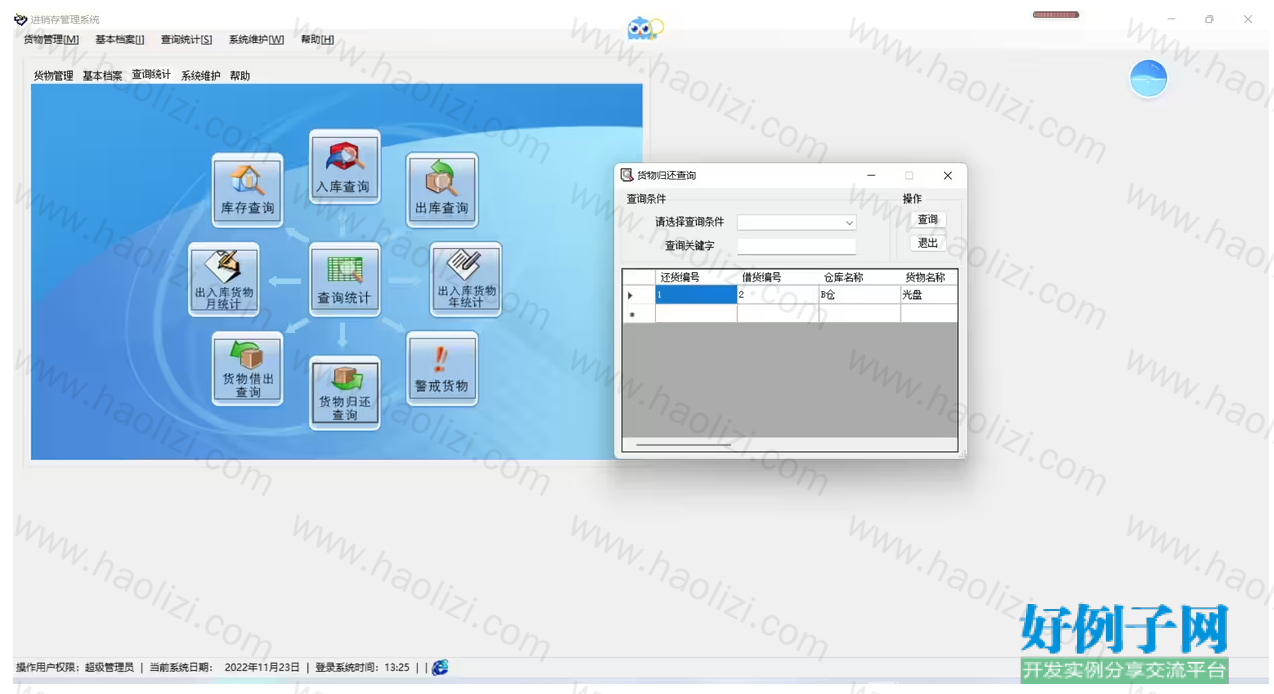The width and height of the screenshot is (1274, 694).
Task: Click the new row asterisk marker
Action: (639, 314)
